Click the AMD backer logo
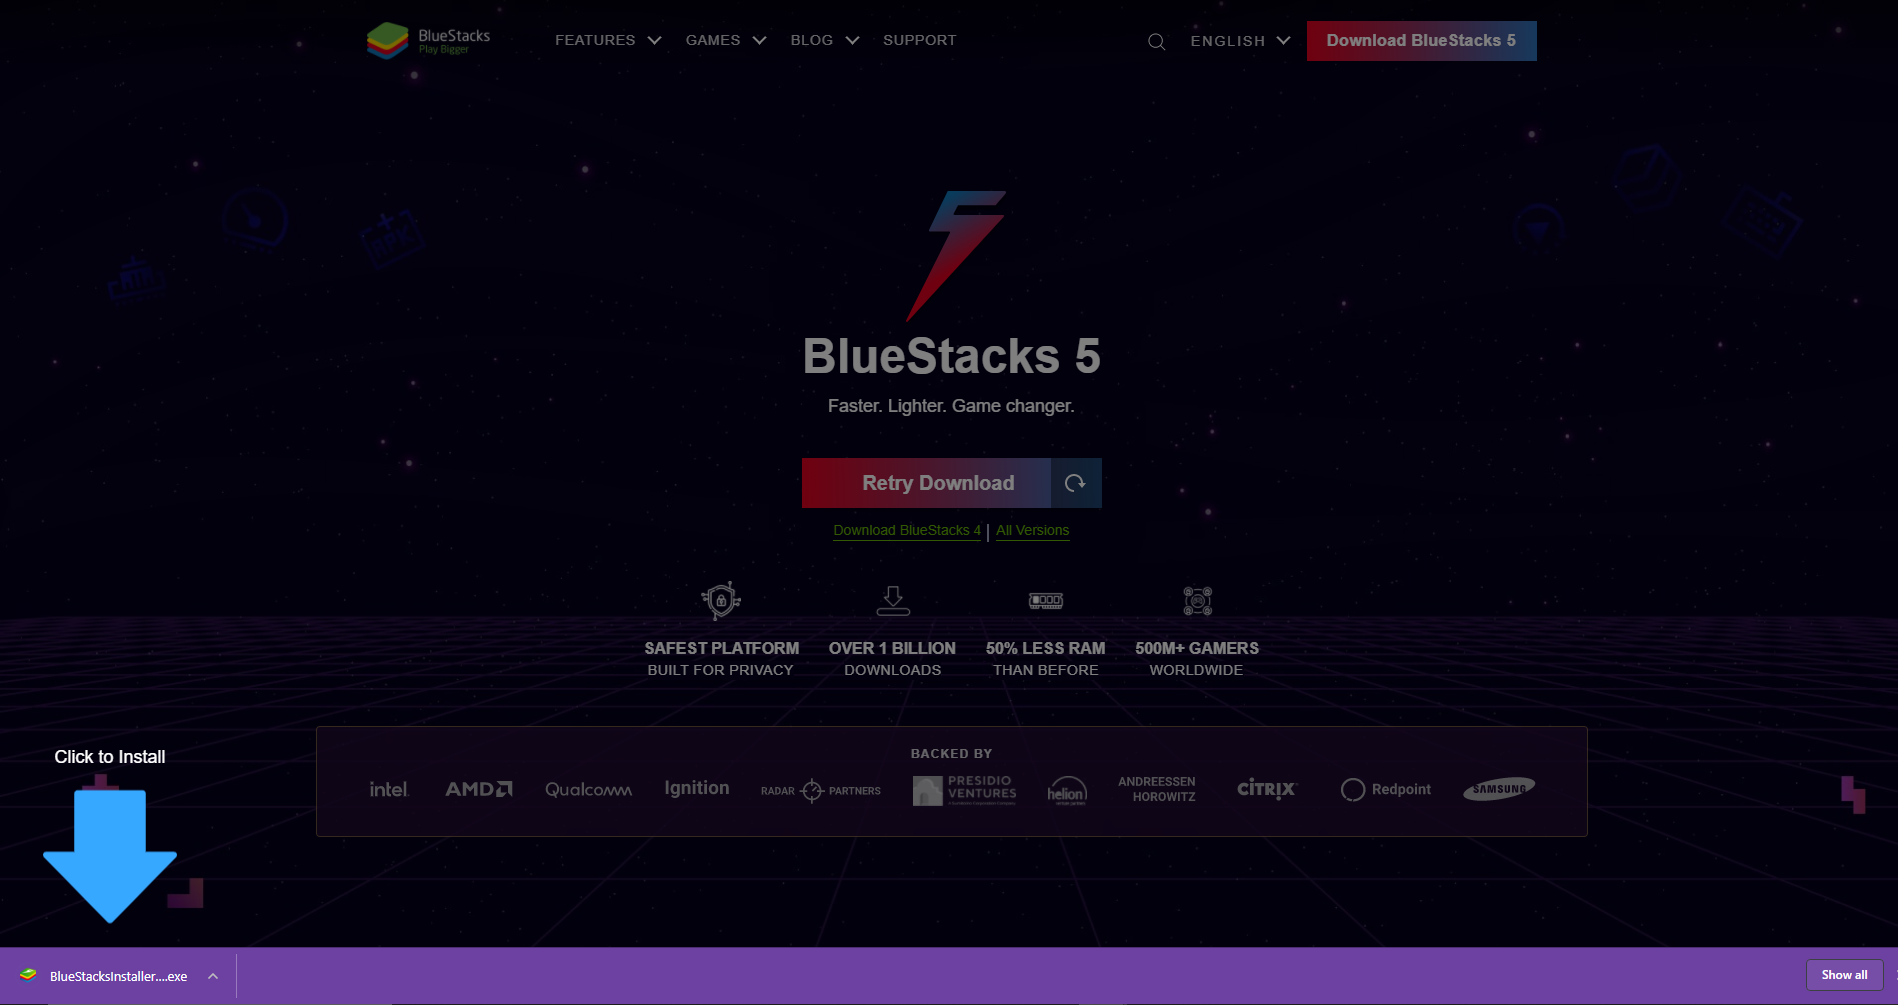 click(479, 789)
